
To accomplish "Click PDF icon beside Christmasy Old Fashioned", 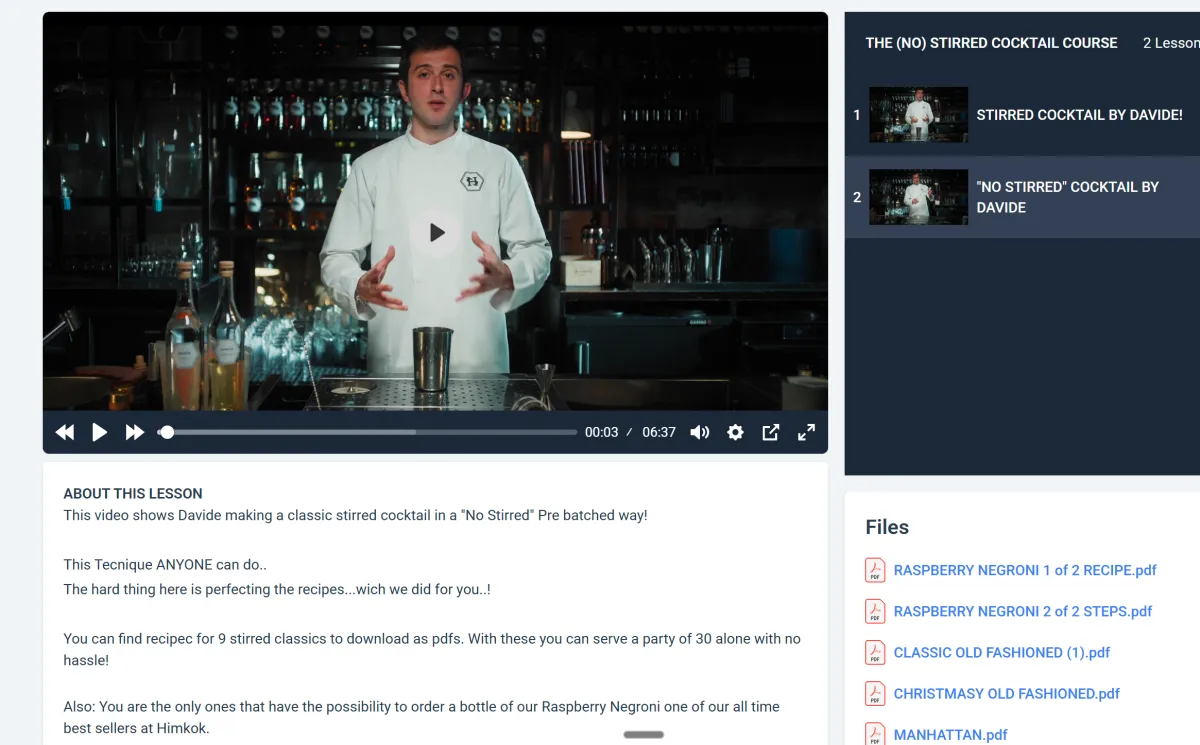I will click(x=875, y=693).
